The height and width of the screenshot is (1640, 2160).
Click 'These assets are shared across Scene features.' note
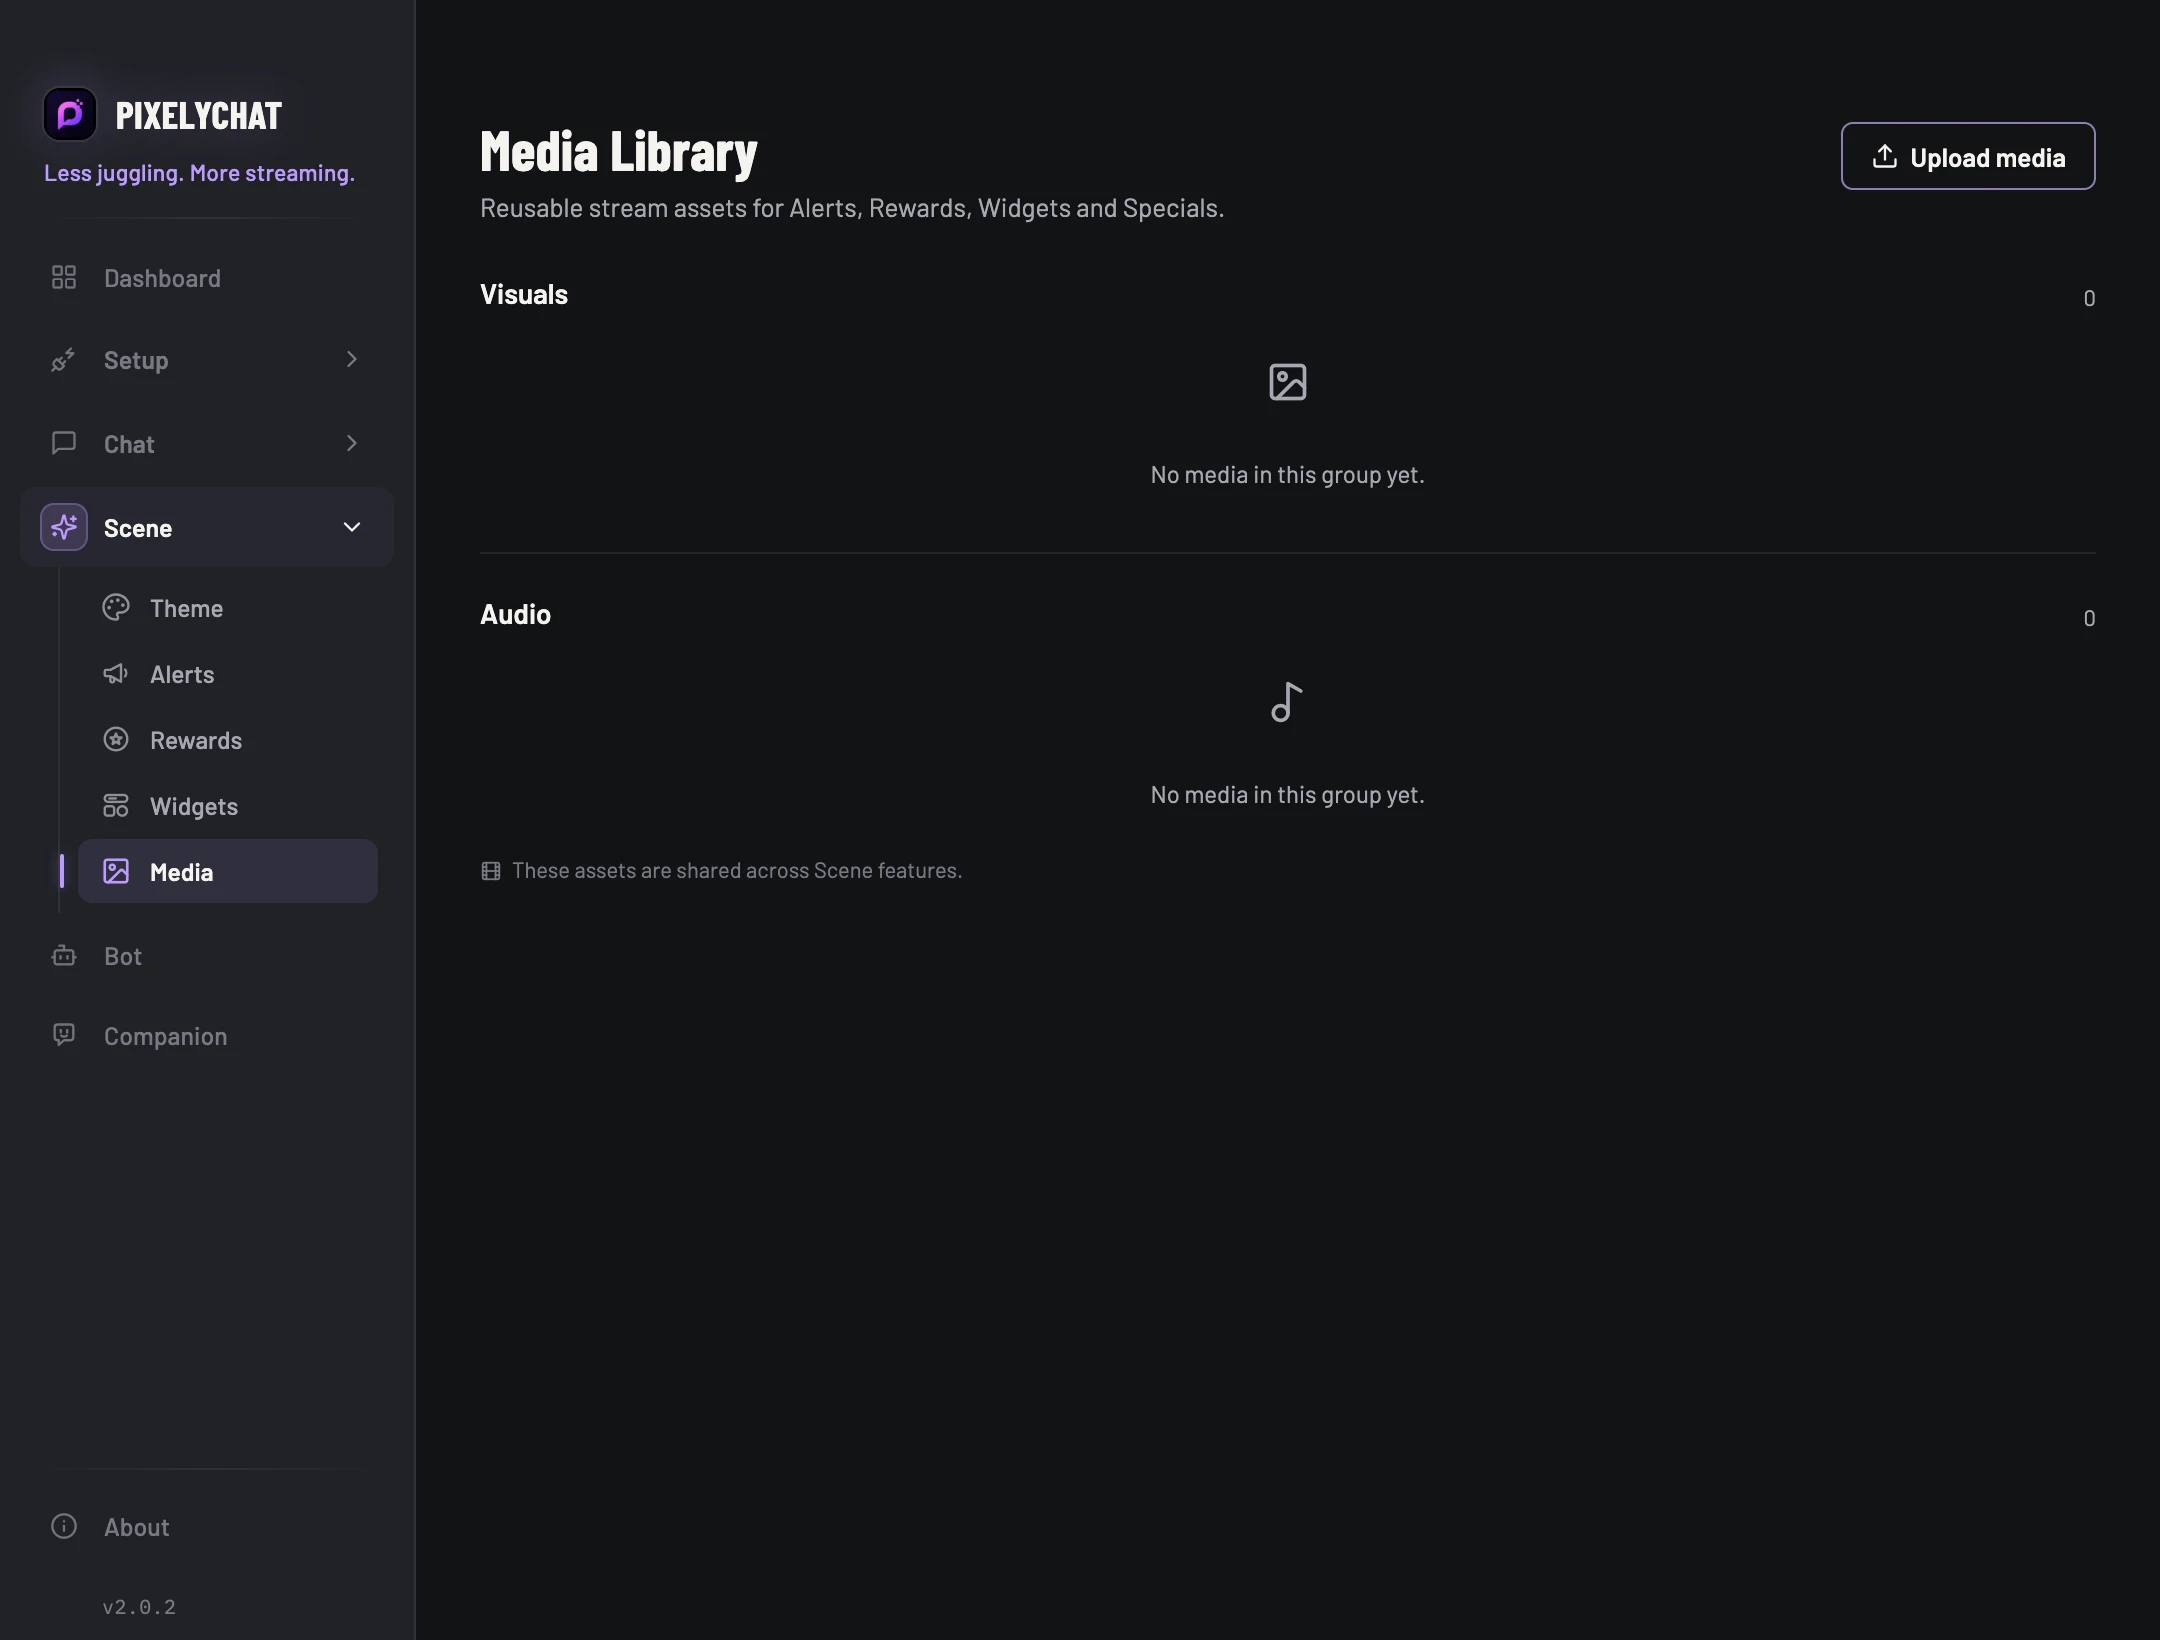coord(737,871)
